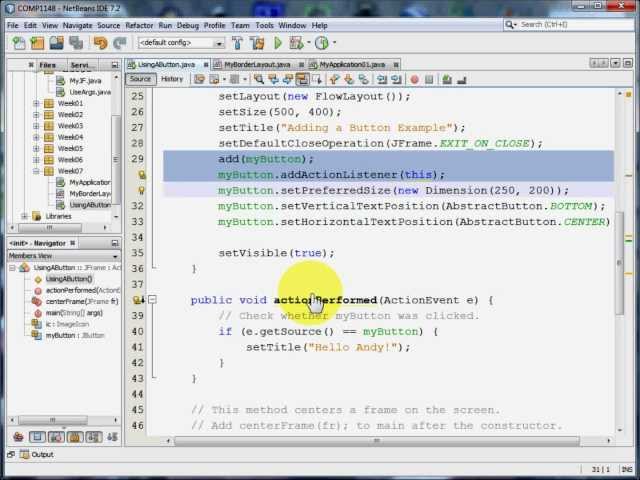The image size is (640, 480).
Task: Expand the Week01 folder node
Action: [x=36, y=104]
